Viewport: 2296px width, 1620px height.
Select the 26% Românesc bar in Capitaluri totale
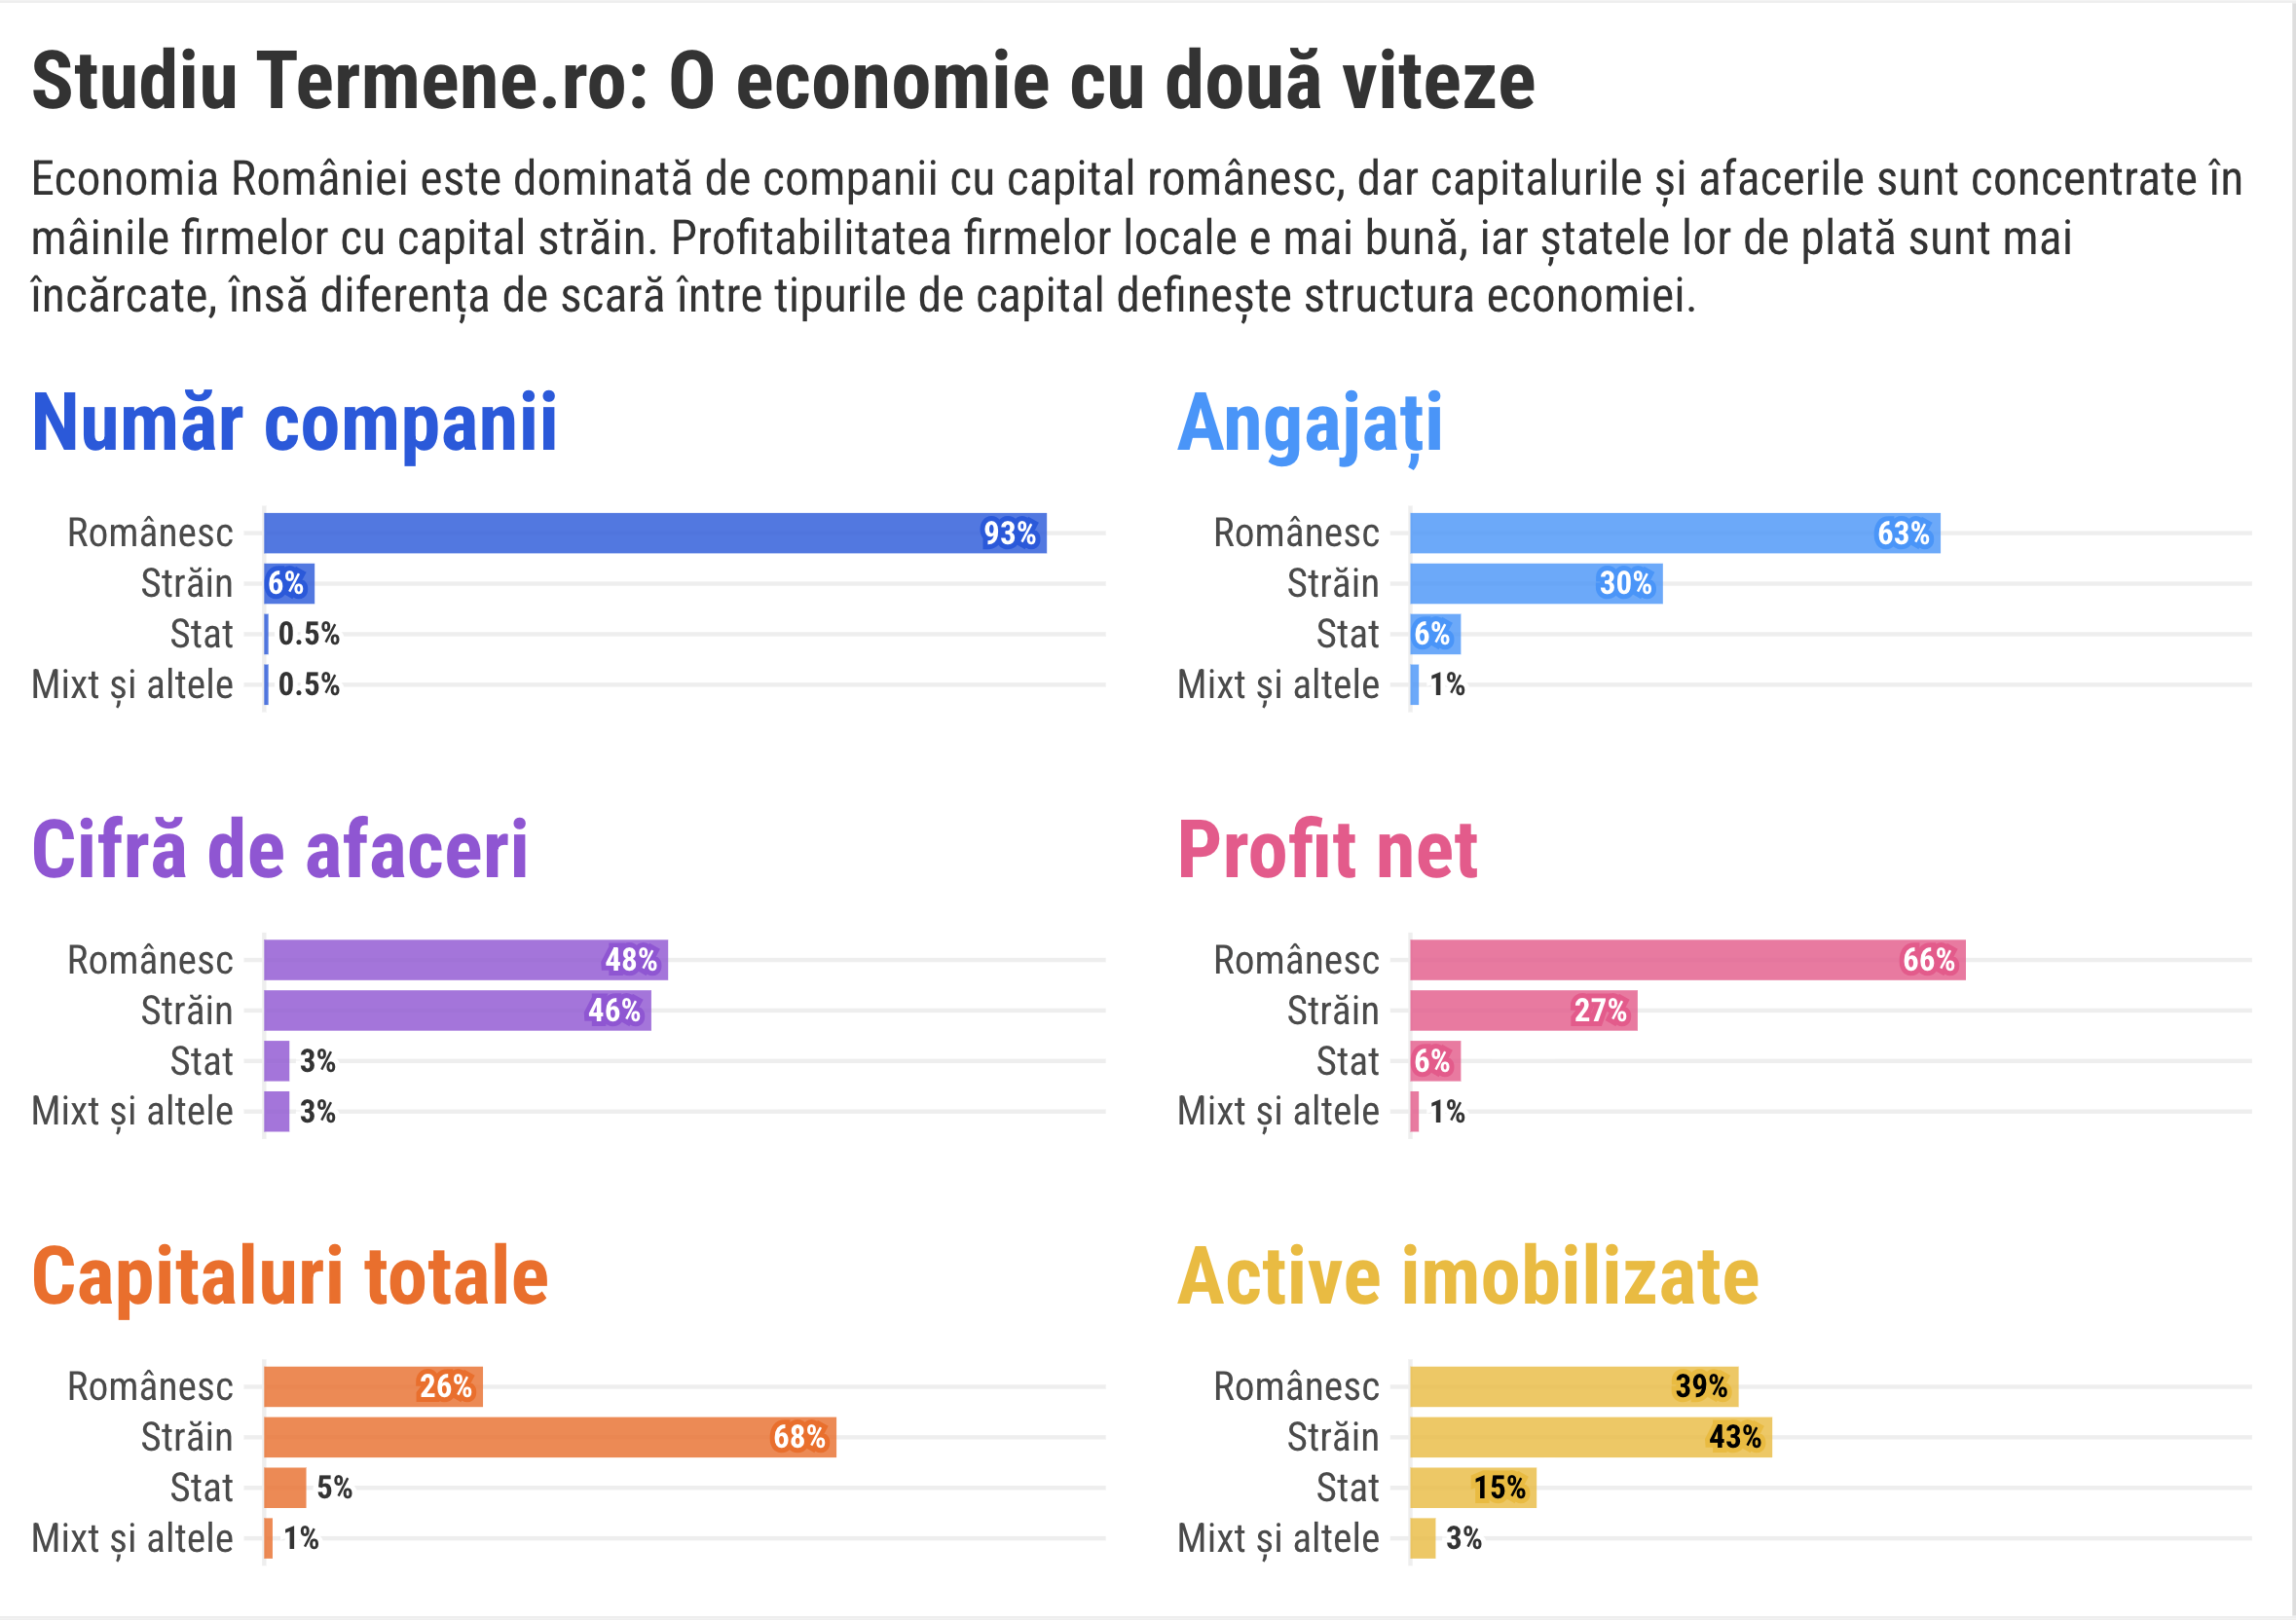373,1387
